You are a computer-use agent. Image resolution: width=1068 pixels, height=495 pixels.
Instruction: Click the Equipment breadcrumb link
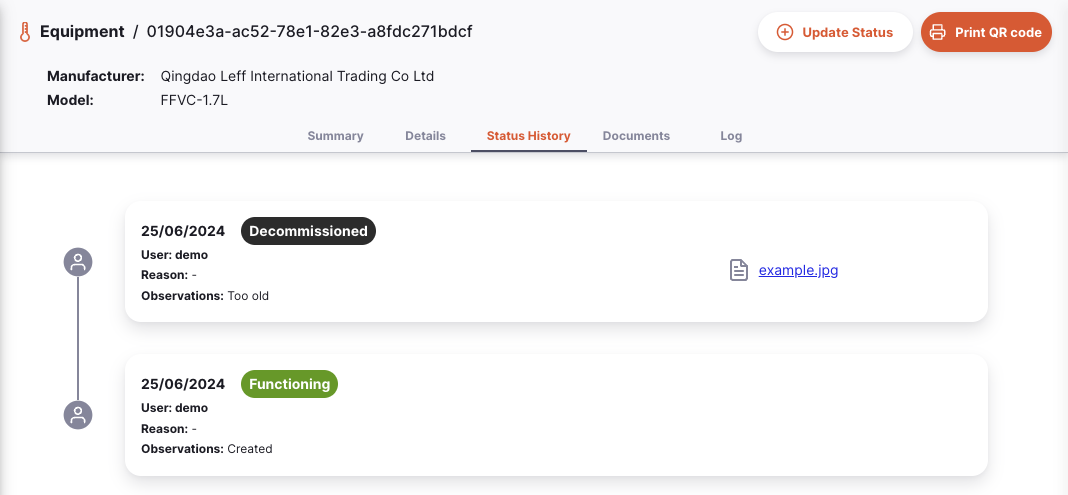(82, 31)
